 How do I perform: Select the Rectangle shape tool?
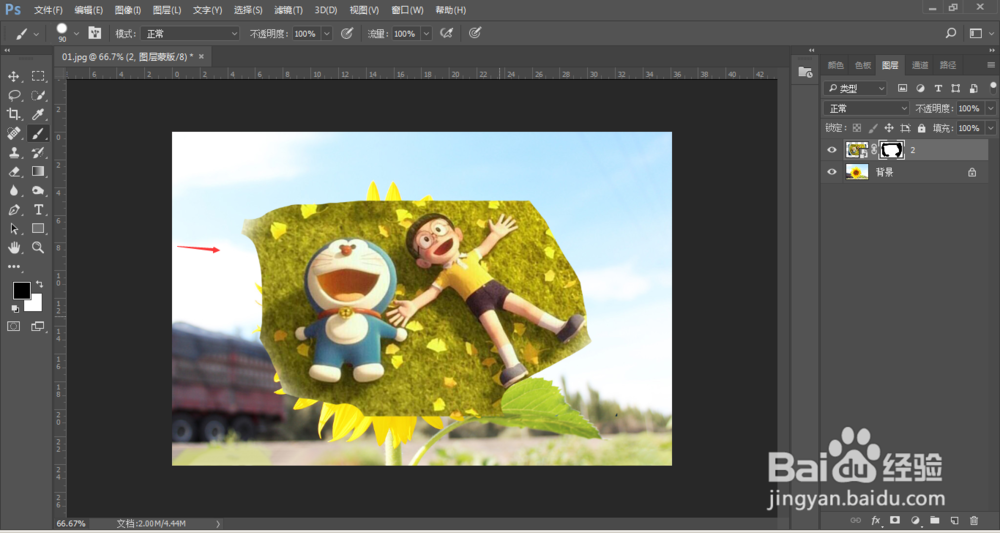coord(38,229)
